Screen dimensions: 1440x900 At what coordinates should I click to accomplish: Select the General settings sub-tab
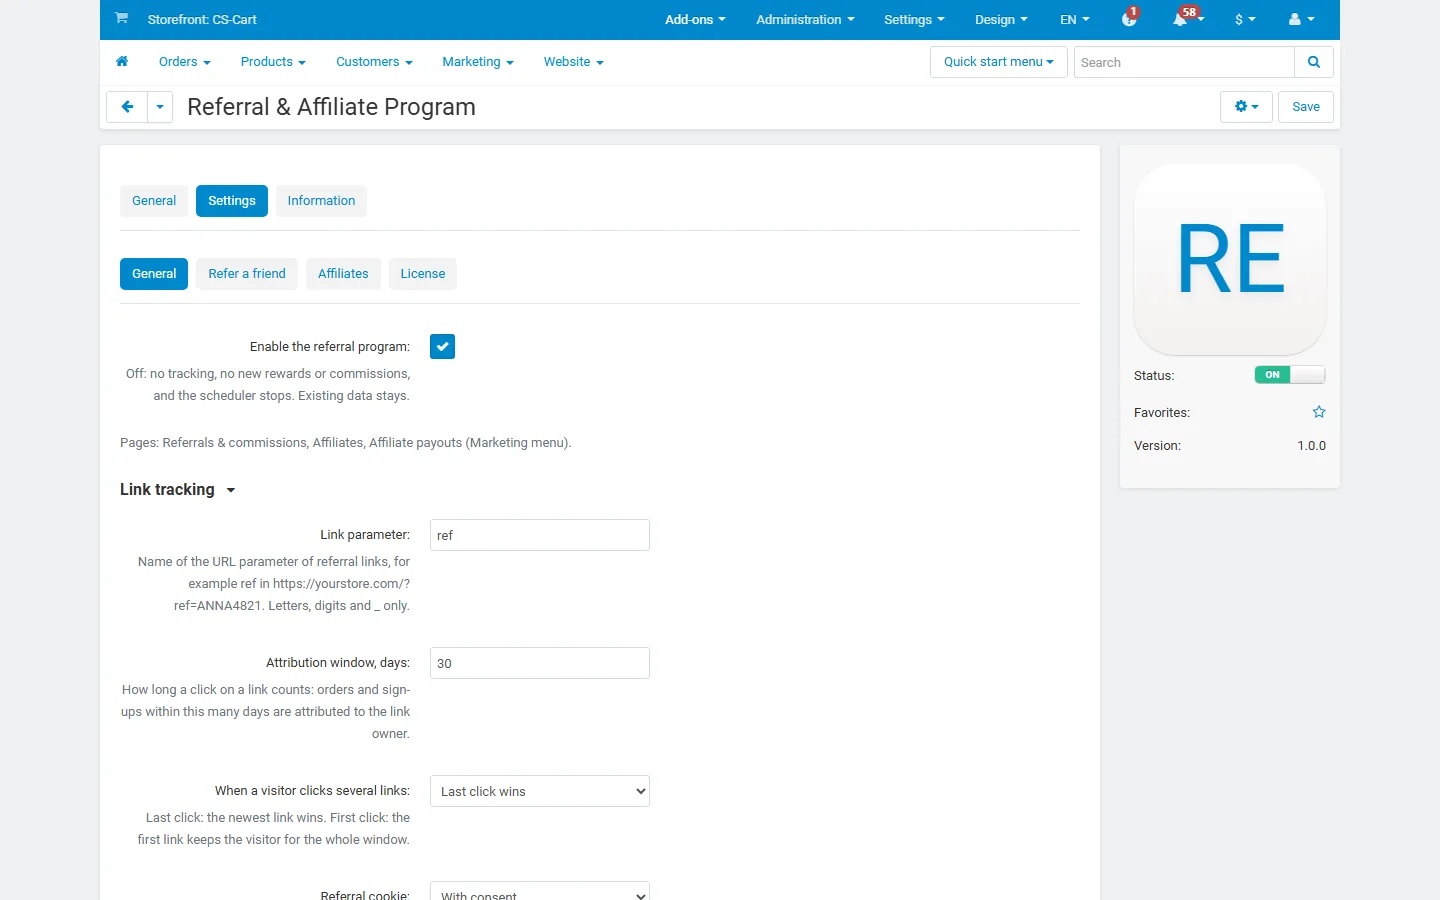[x=154, y=274]
